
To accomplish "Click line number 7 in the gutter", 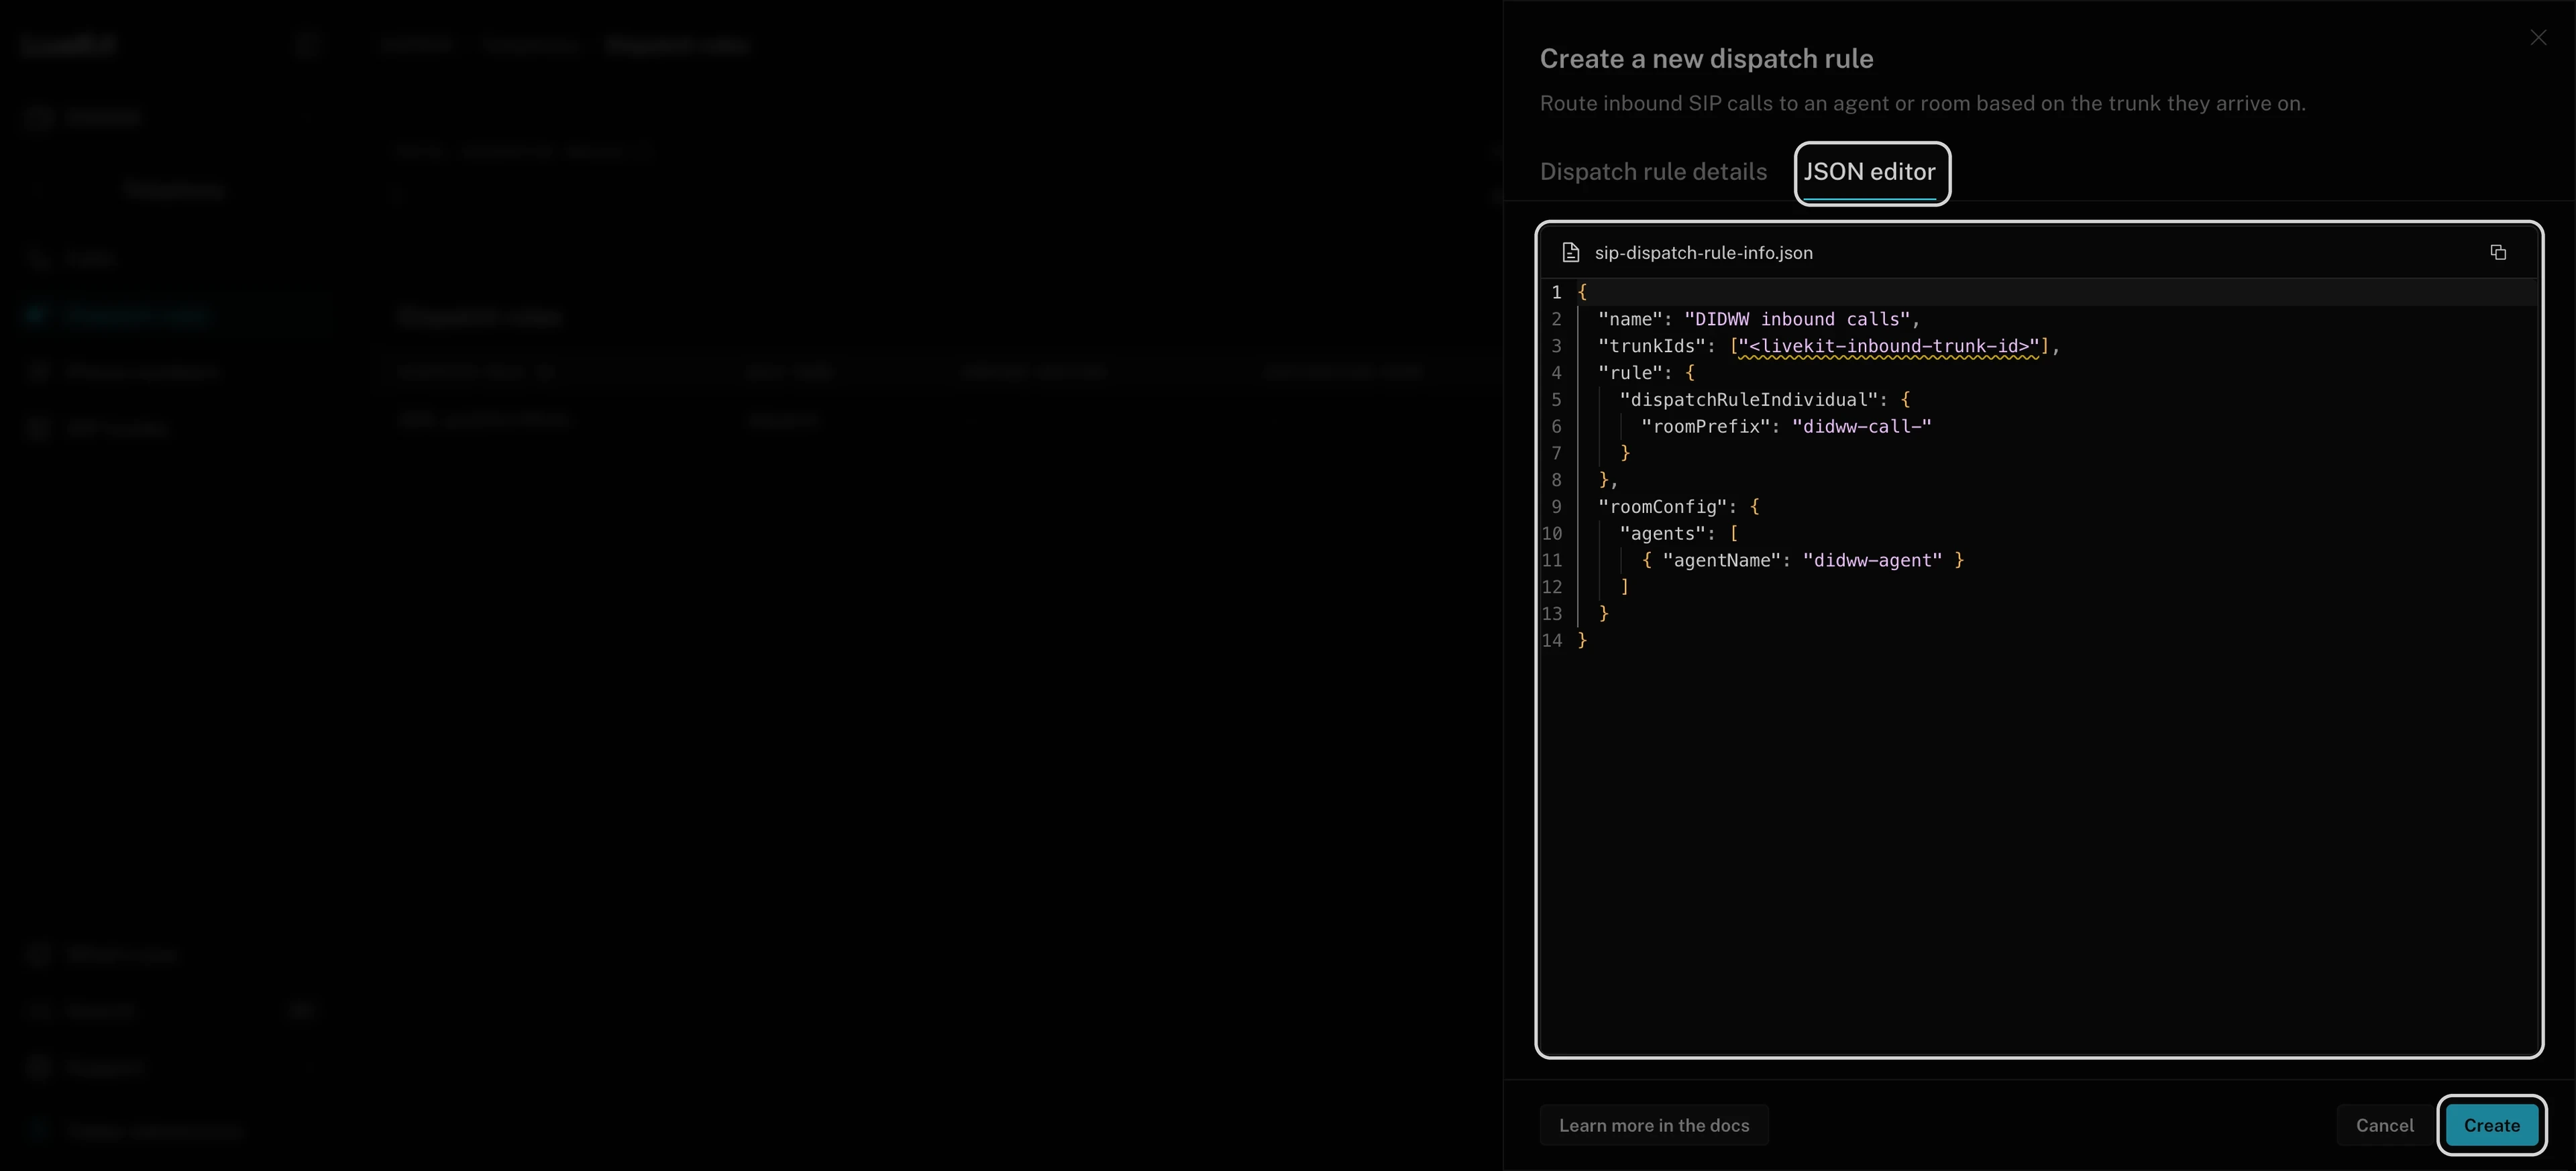I will [1556, 453].
